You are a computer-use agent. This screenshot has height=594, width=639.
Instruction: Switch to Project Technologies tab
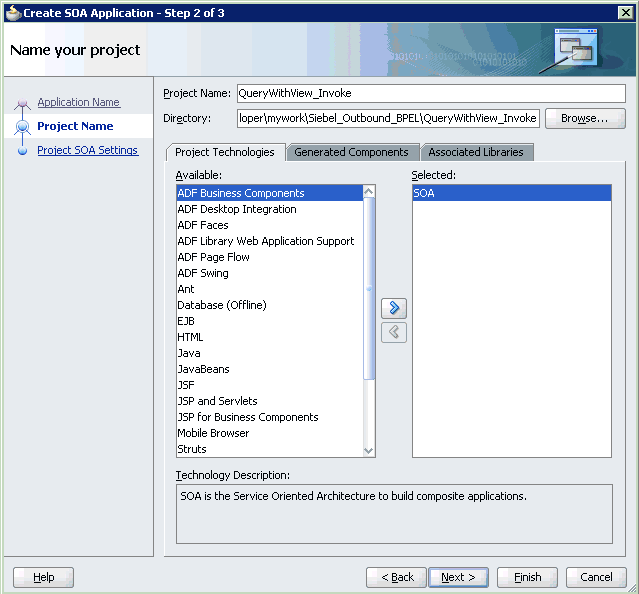(x=225, y=152)
